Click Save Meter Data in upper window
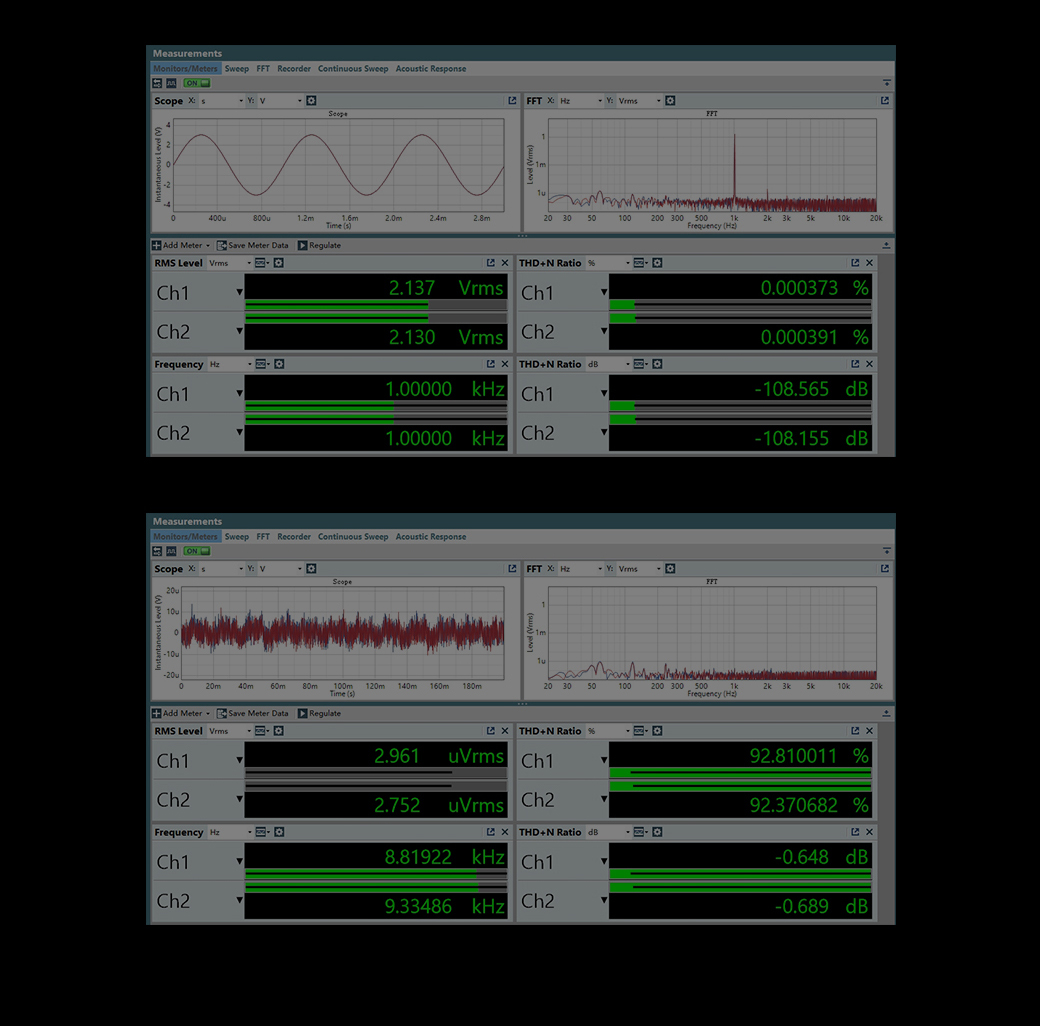 tap(253, 245)
